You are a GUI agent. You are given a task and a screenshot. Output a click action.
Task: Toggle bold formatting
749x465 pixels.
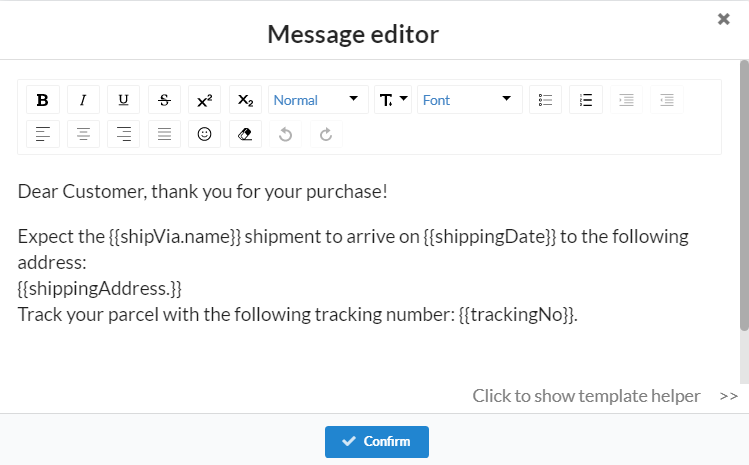click(43, 100)
